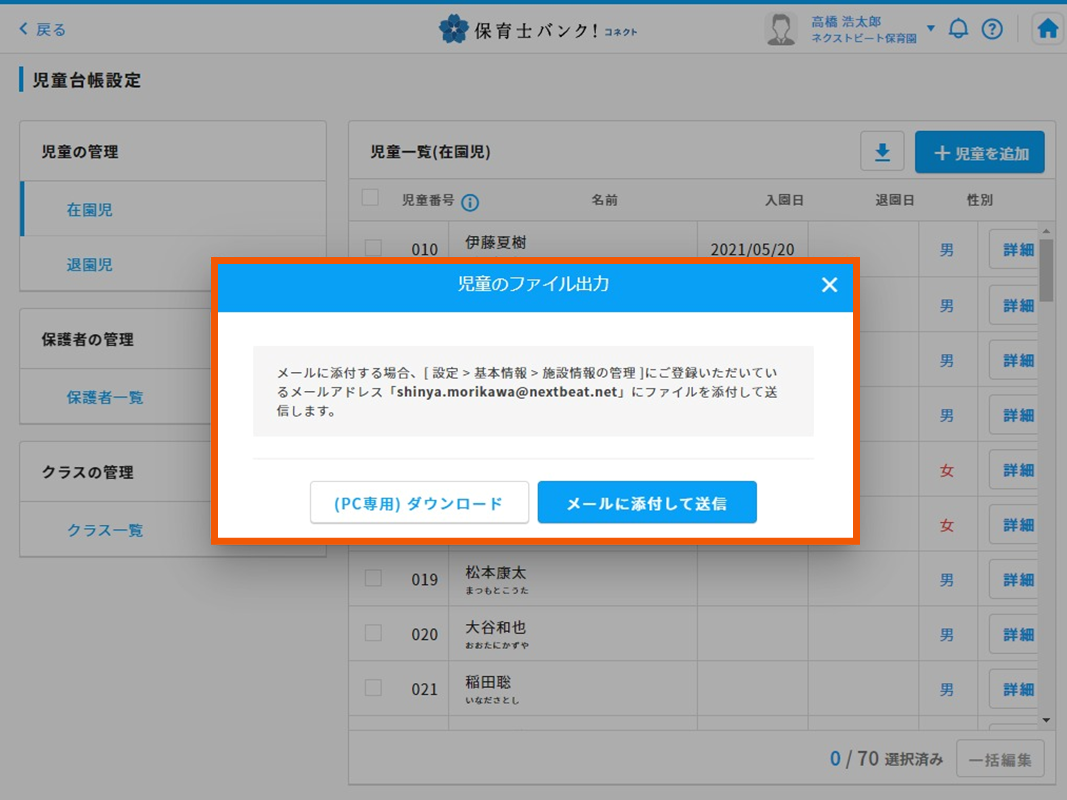Click the info icon beside 児童番号
The image size is (1067, 800).
tap(470, 202)
